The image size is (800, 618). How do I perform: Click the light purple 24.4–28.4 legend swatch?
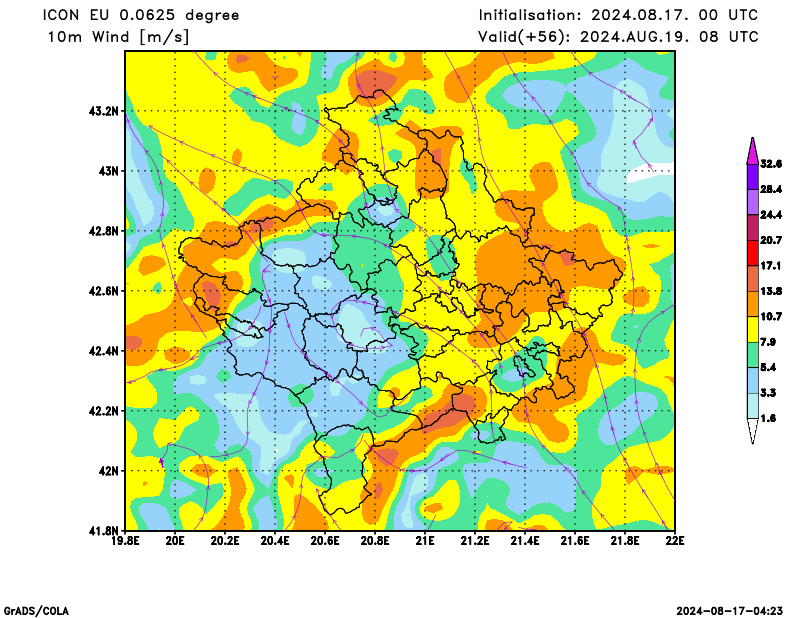(x=752, y=202)
